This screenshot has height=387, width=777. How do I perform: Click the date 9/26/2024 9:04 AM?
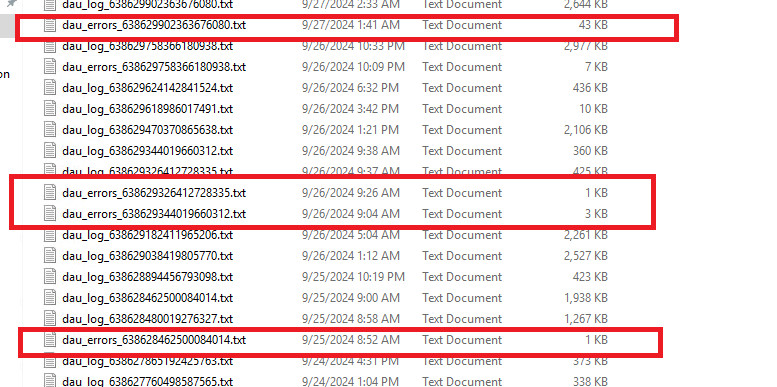click(351, 214)
